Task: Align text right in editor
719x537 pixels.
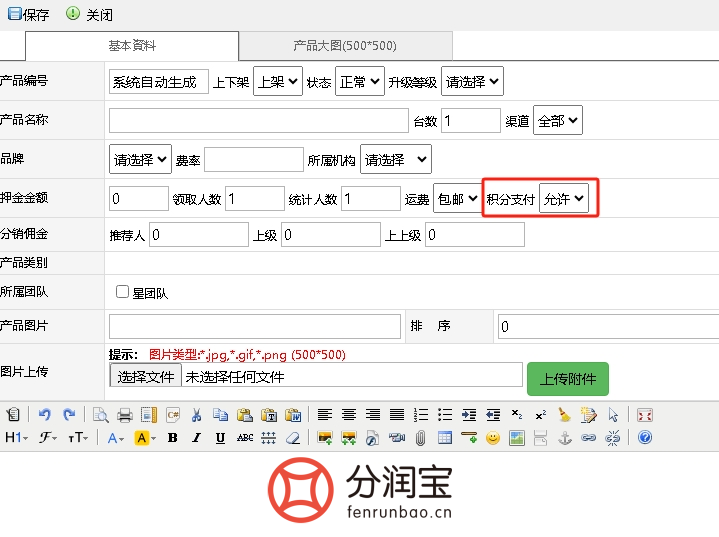Action: pyautogui.click(x=373, y=415)
